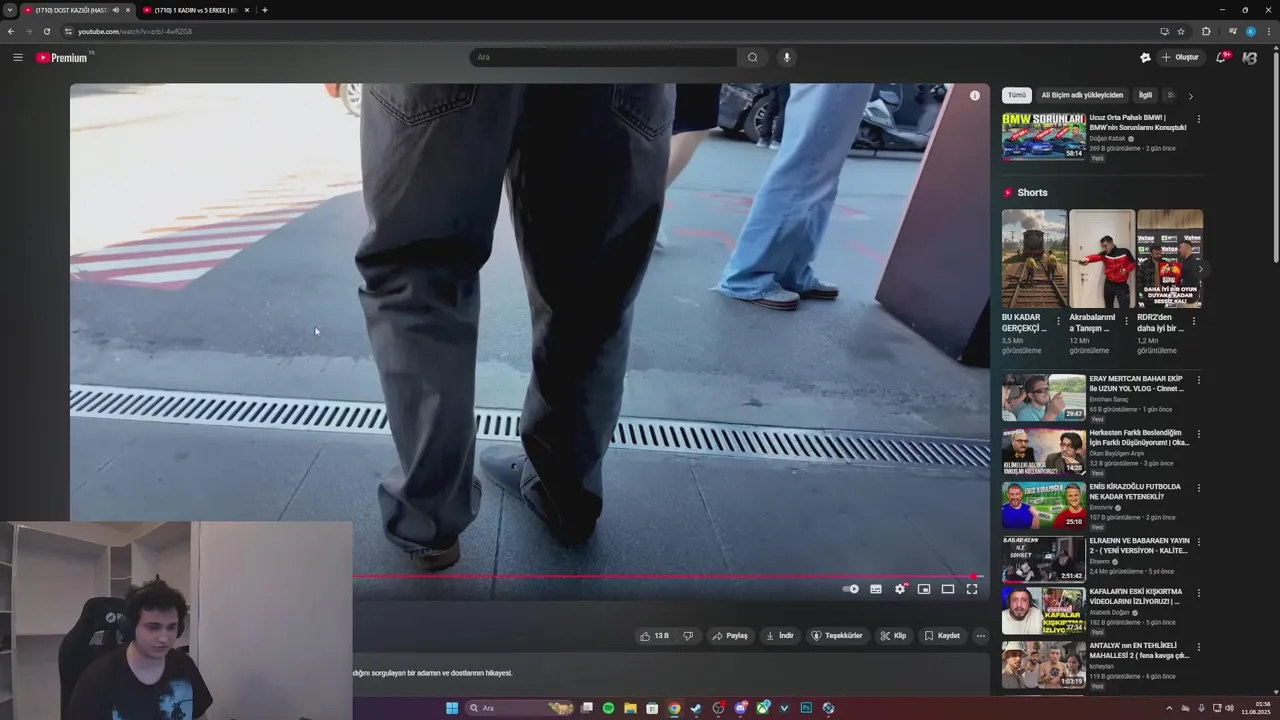Open options for ENİS KİRAZOĞLU video
This screenshot has width=1280, height=720.
pyautogui.click(x=1199, y=488)
